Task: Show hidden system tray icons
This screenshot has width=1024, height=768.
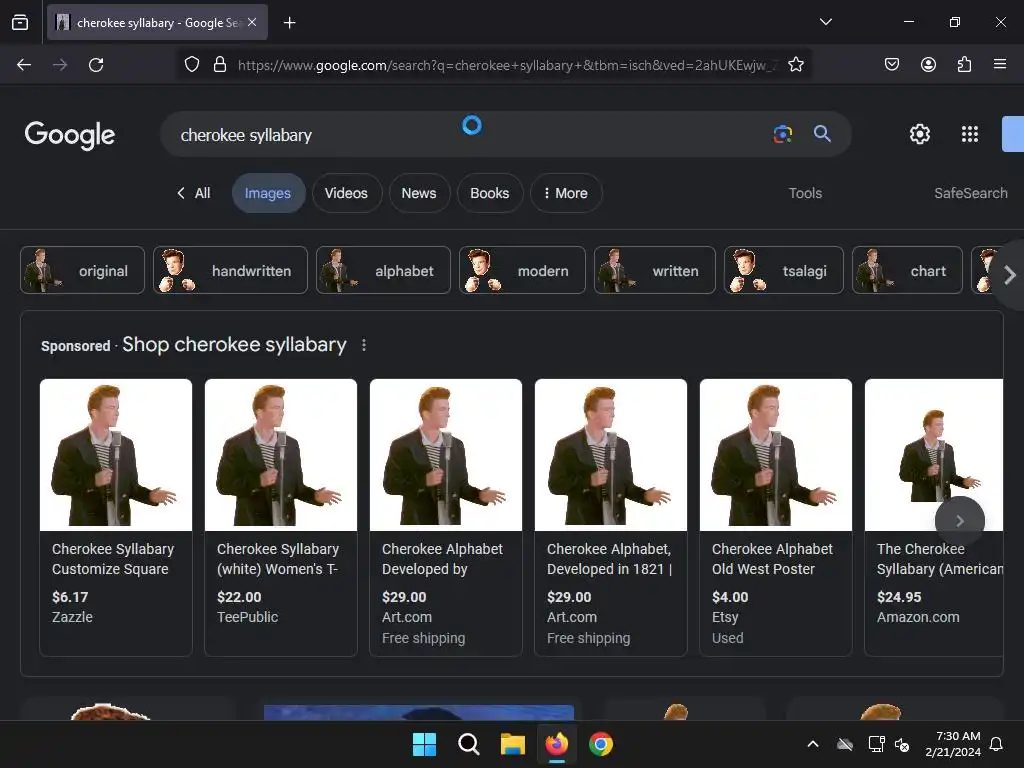Action: click(x=813, y=744)
